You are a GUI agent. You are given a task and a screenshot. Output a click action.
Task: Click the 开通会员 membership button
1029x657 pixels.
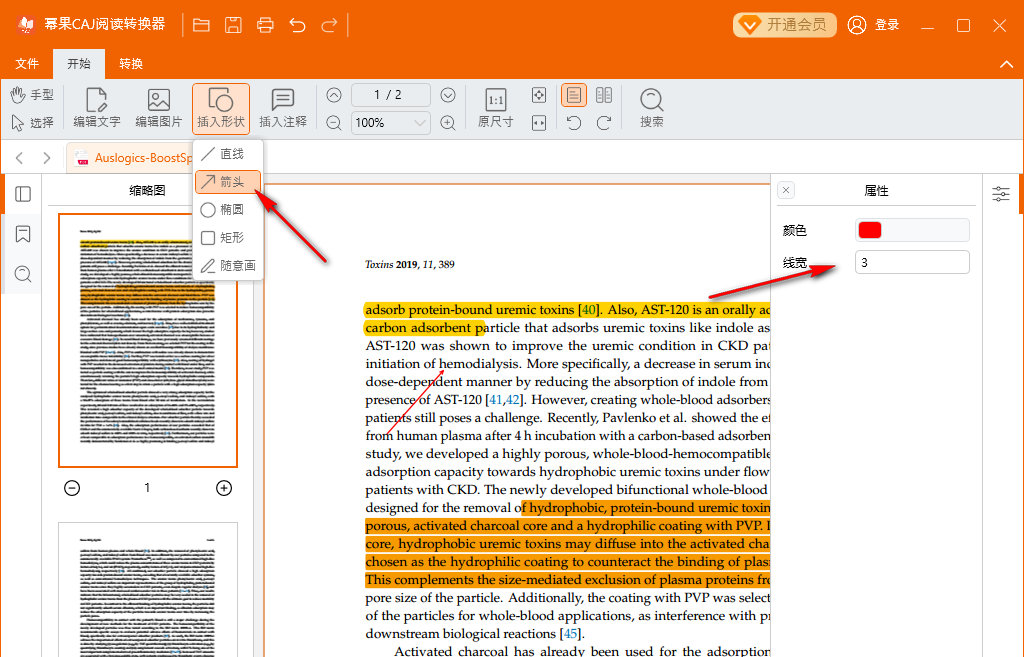click(785, 25)
